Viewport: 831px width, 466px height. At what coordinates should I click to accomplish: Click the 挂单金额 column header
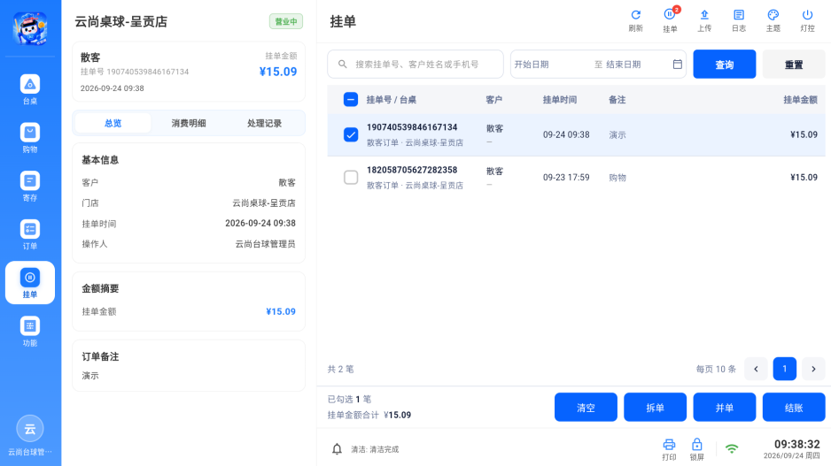pos(800,100)
